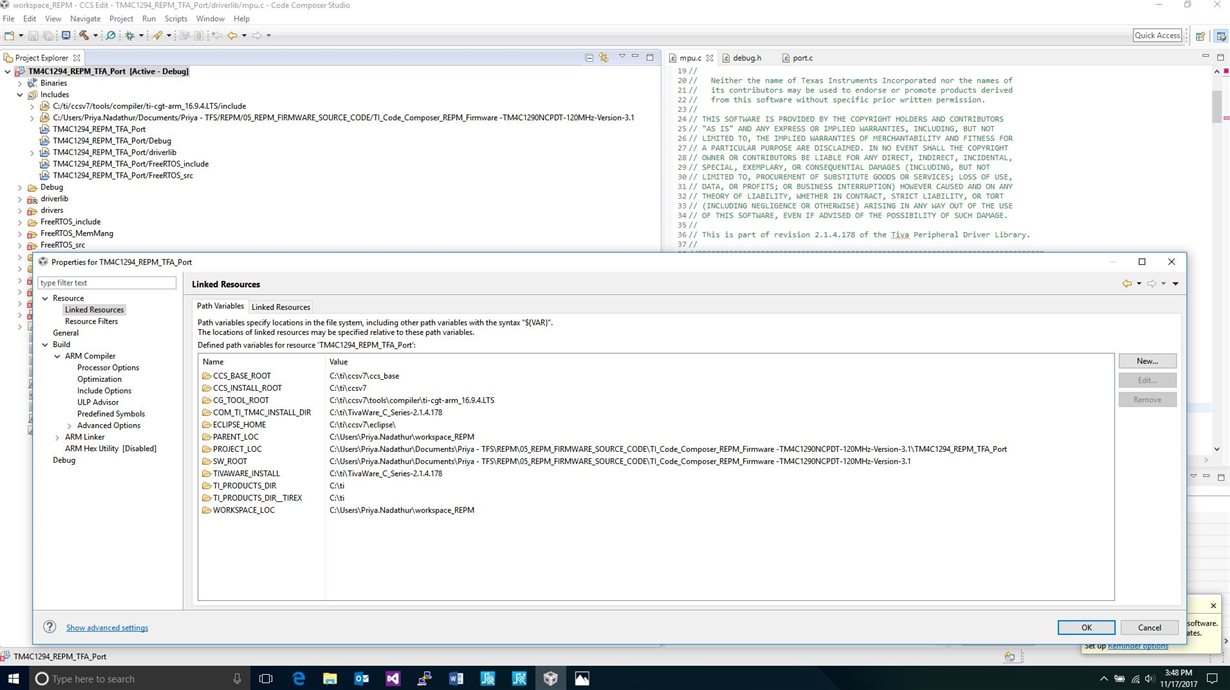Open the Project menu
This screenshot has height=690, width=1230.
point(121,19)
